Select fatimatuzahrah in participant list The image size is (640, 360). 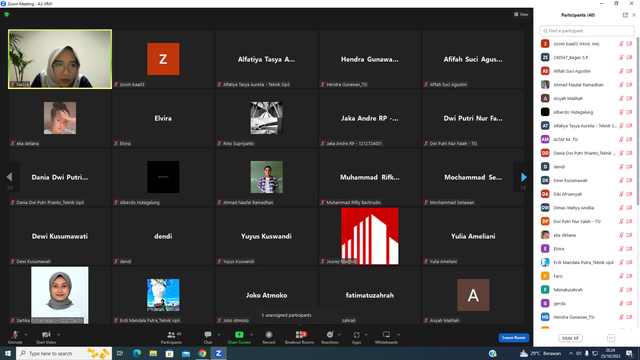pos(587,290)
